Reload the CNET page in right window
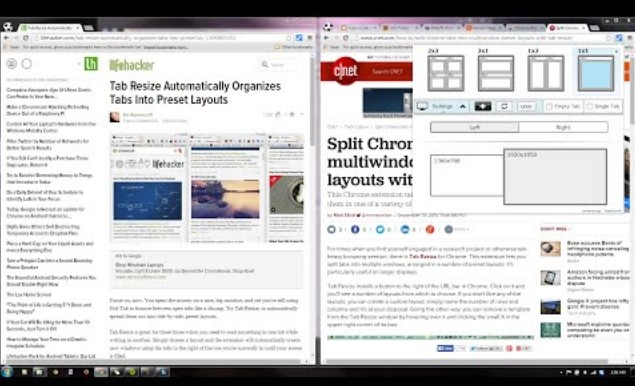 (346, 38)
